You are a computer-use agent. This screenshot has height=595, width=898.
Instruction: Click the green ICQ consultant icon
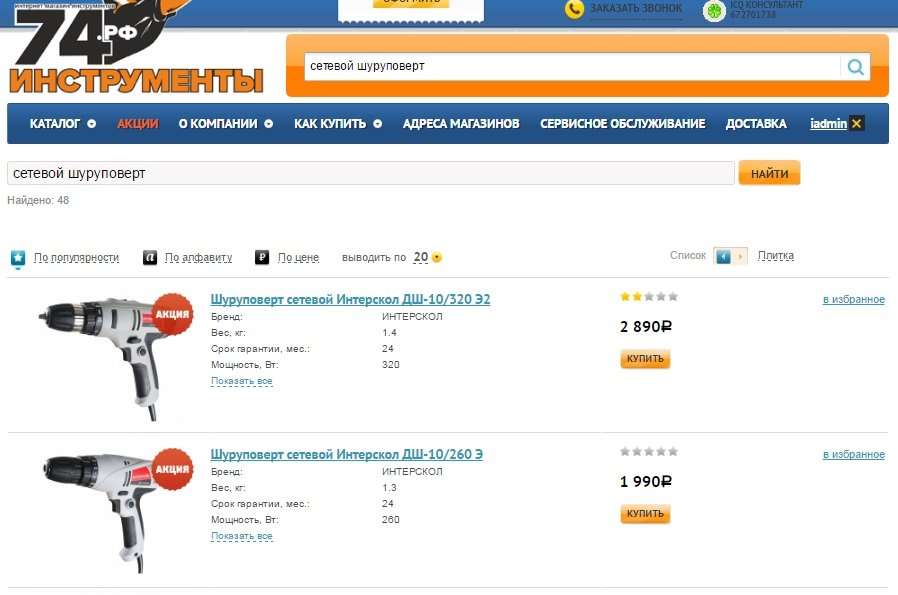[x=714, y=10]
